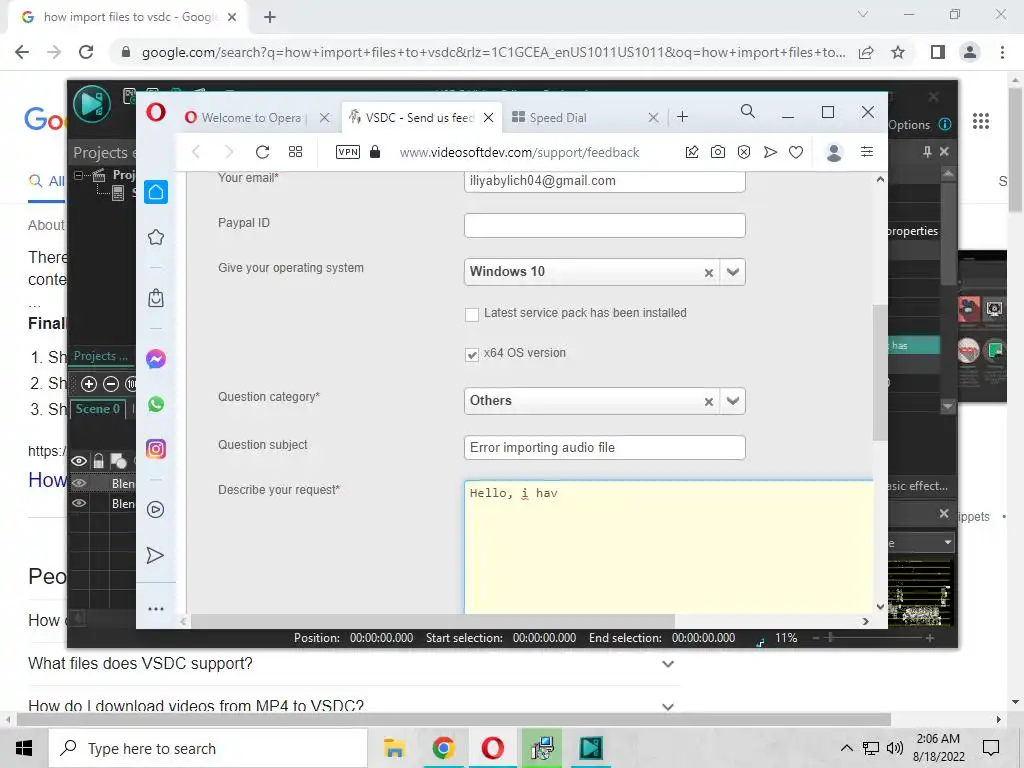The width and height of the screenshot is (1024, 768).
Task: Click the Opera snapshot camera icon
Action: (718, 152)
